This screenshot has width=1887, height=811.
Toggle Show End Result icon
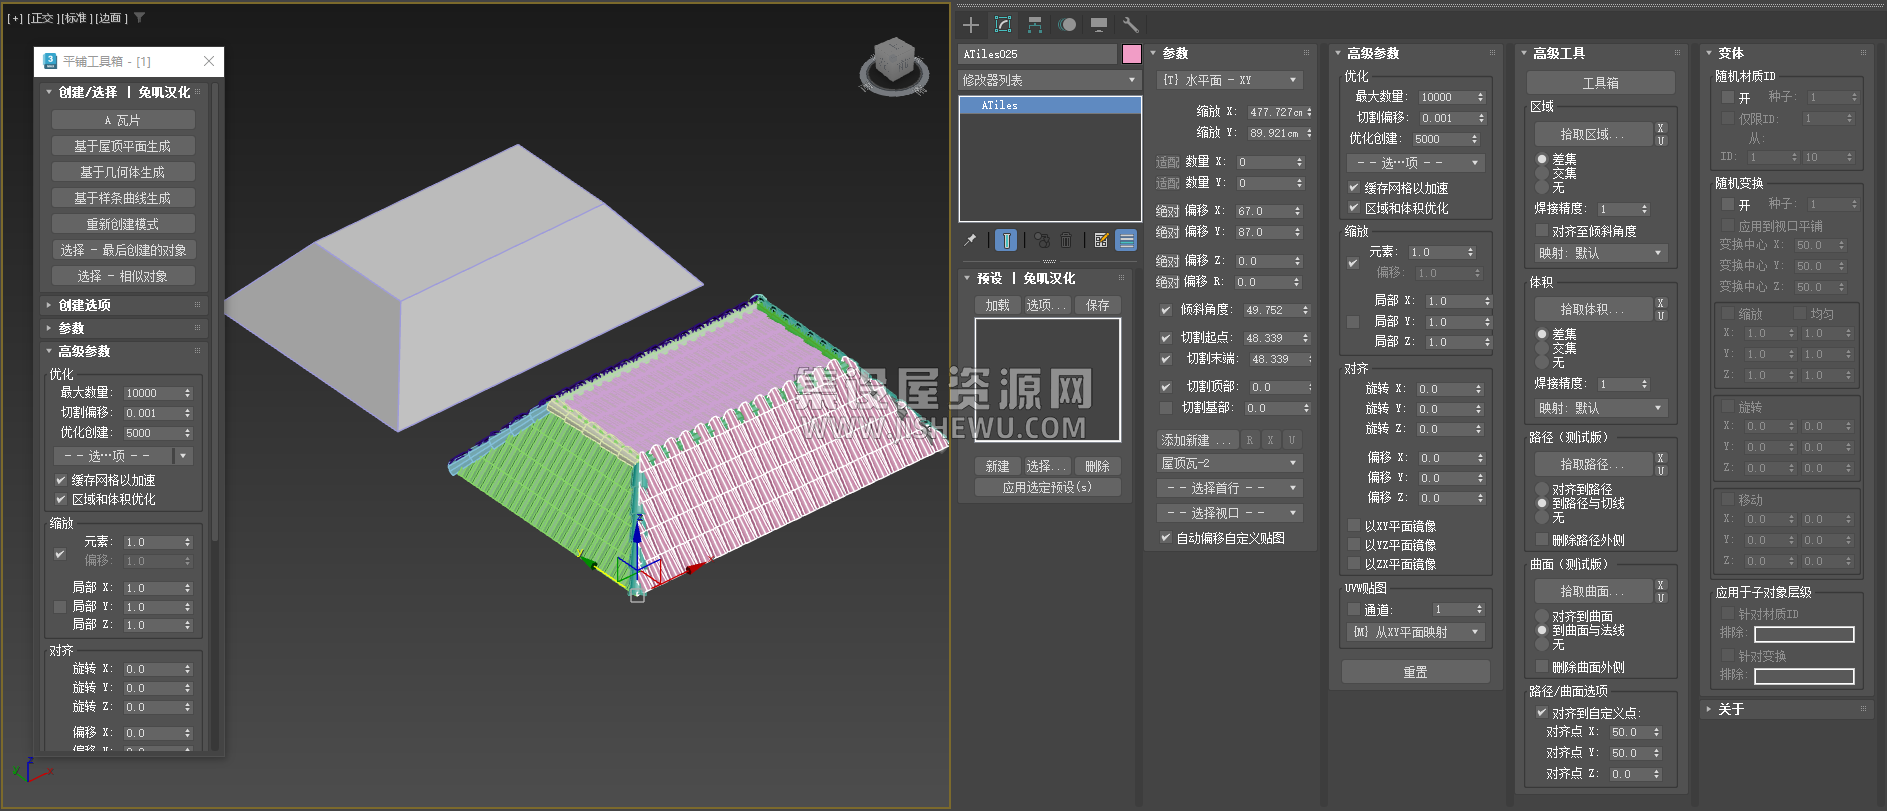1007,240
